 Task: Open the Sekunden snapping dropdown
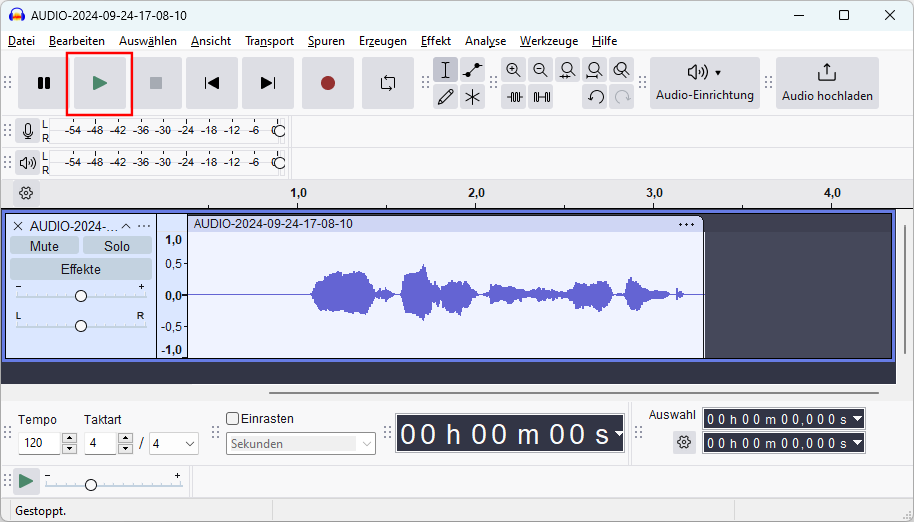click(x=301, y=443)
